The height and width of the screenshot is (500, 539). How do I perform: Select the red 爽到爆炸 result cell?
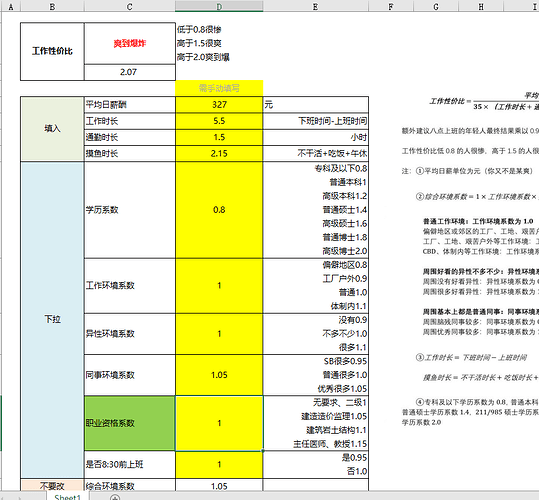pos(130,43)
